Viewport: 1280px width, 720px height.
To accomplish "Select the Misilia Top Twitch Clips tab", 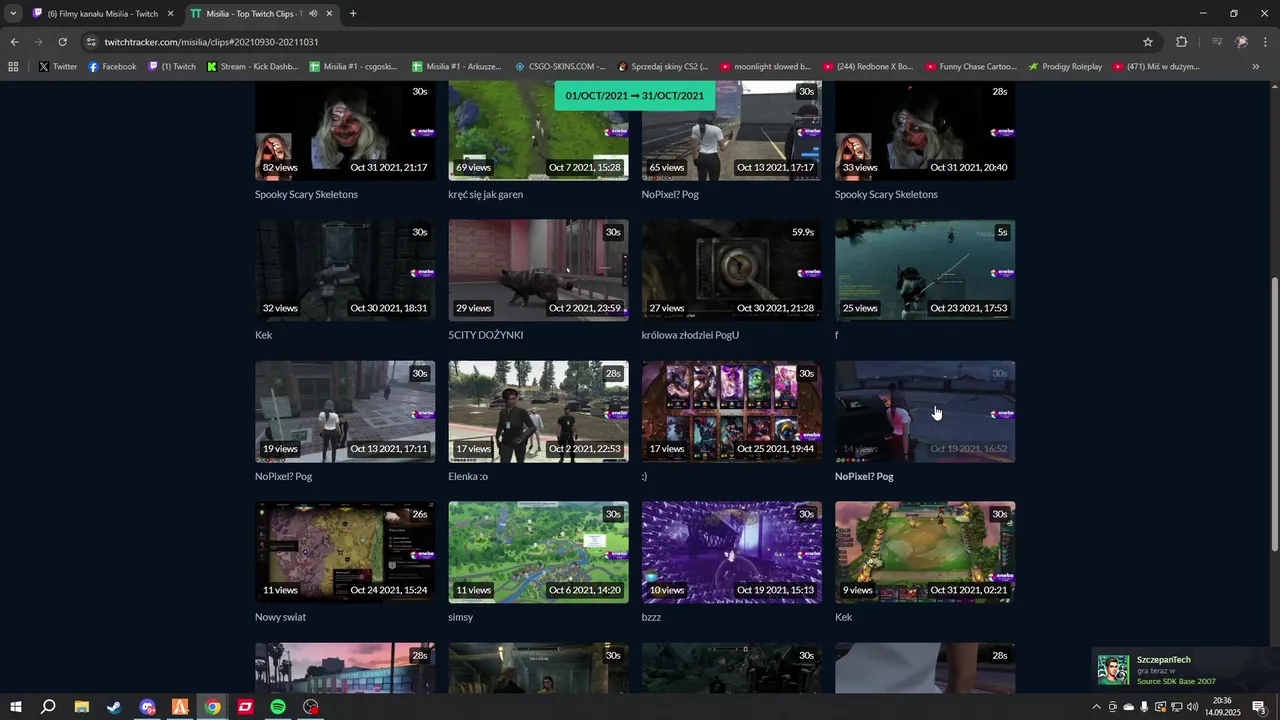I will point(262,13).
